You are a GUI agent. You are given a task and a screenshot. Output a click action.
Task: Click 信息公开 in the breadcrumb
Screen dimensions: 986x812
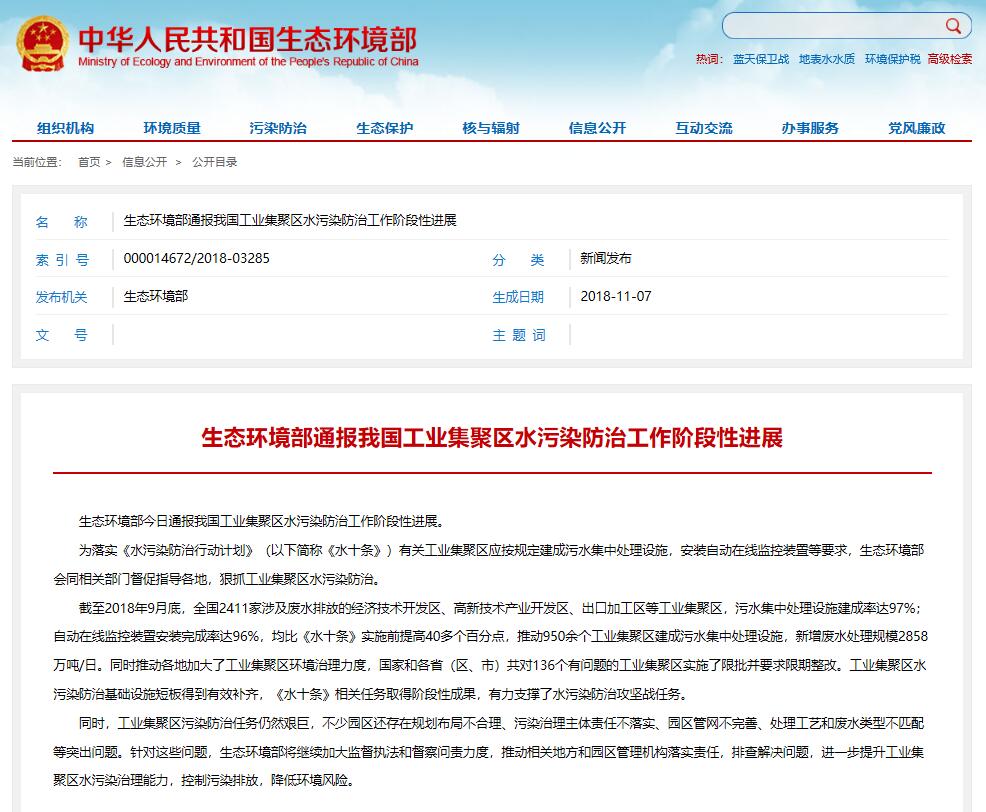click(x=145, y=162)
